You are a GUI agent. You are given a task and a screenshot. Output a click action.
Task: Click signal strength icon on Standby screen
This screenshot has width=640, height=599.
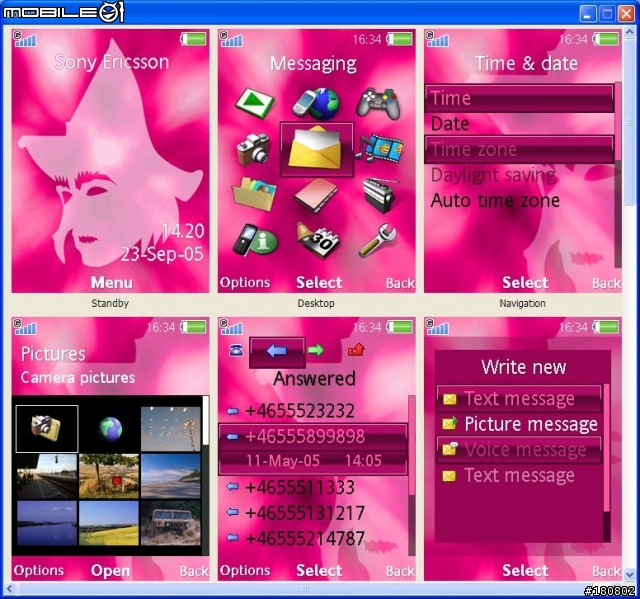[25, 39]
